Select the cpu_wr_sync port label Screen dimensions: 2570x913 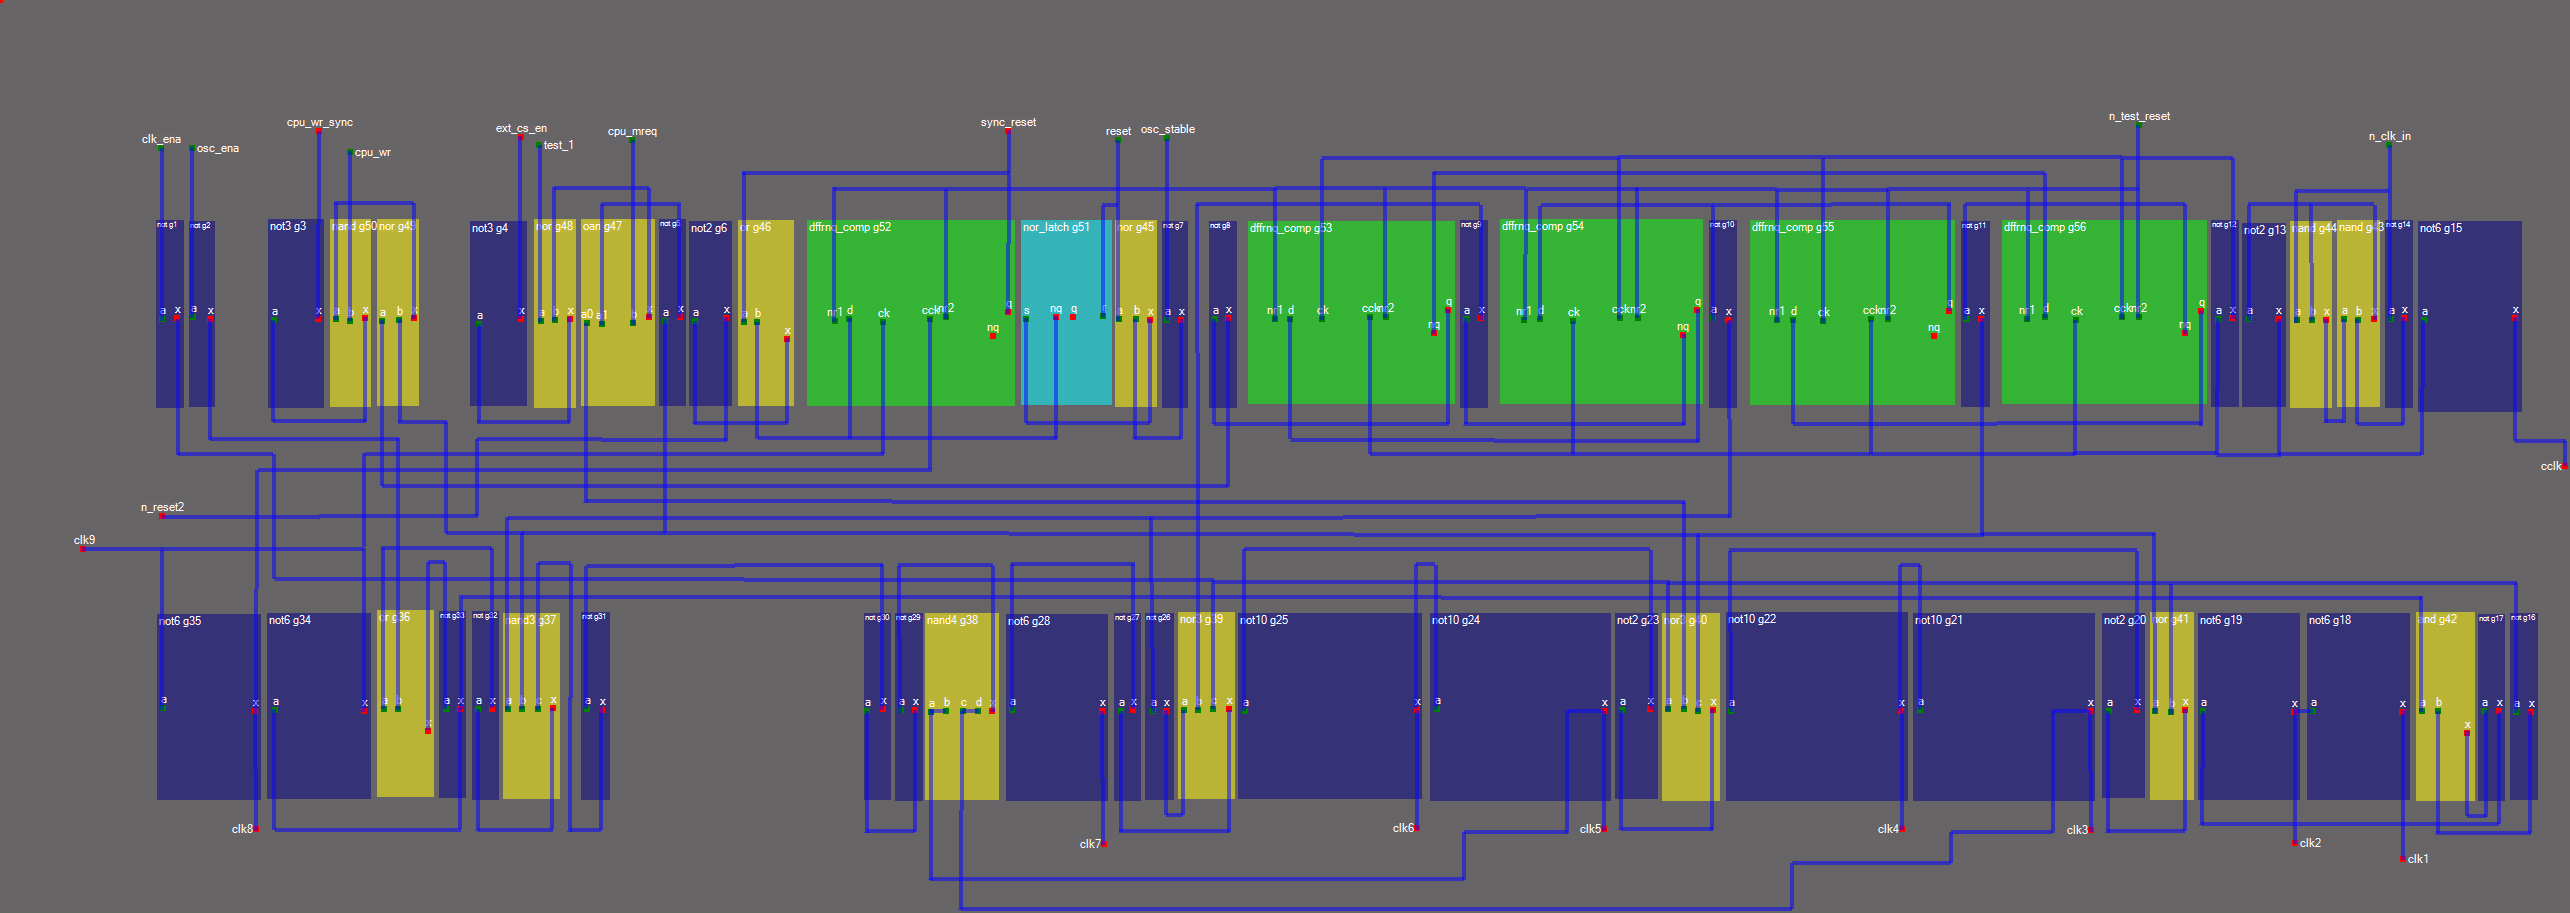coord(320,122)
